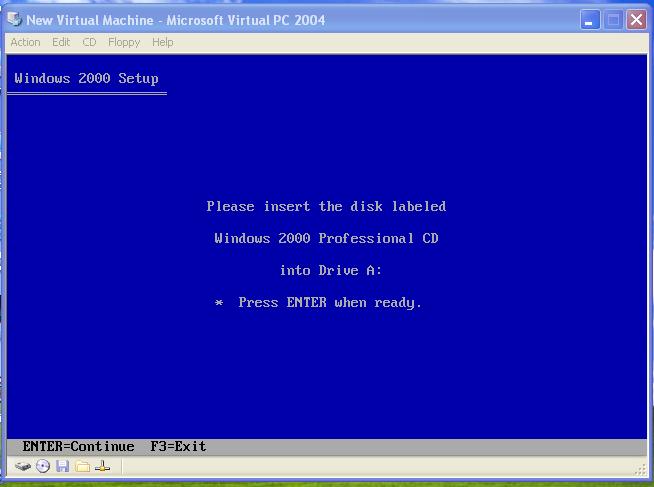Click the CD drive status icon
This screenshot has width=654, height=487.
(43, 466)
